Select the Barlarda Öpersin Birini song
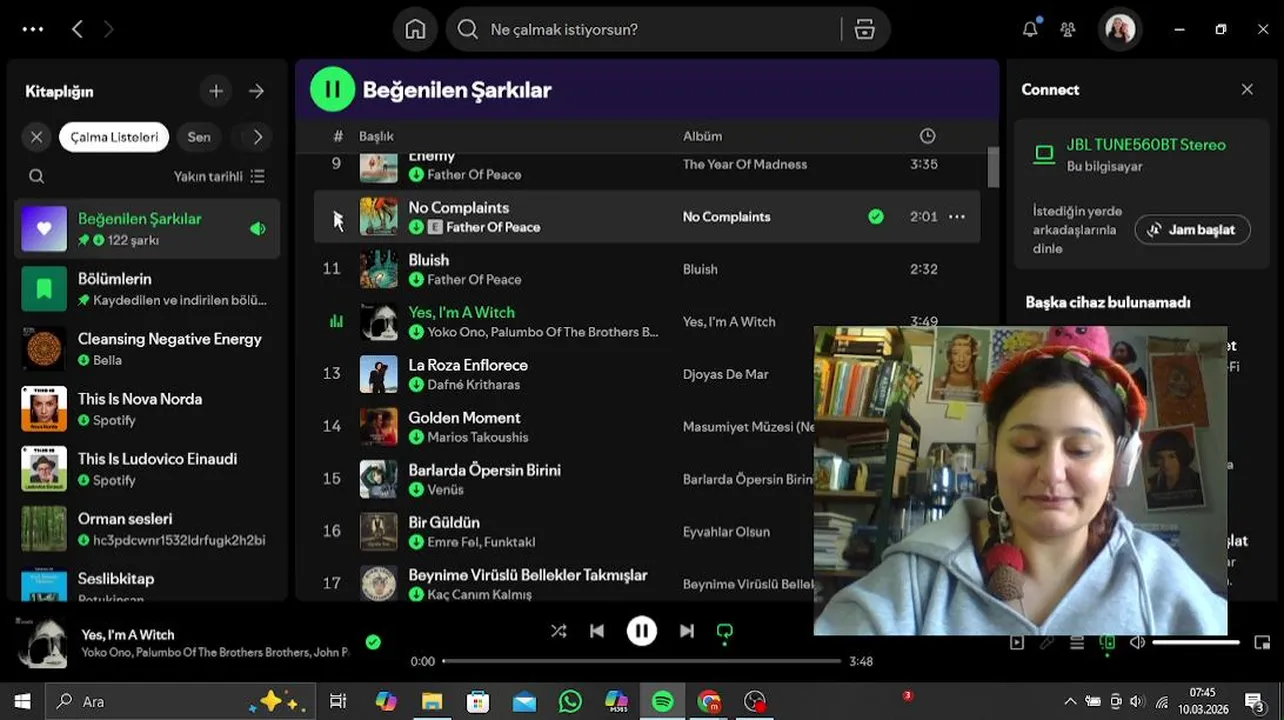 click(x=484, y=470)
